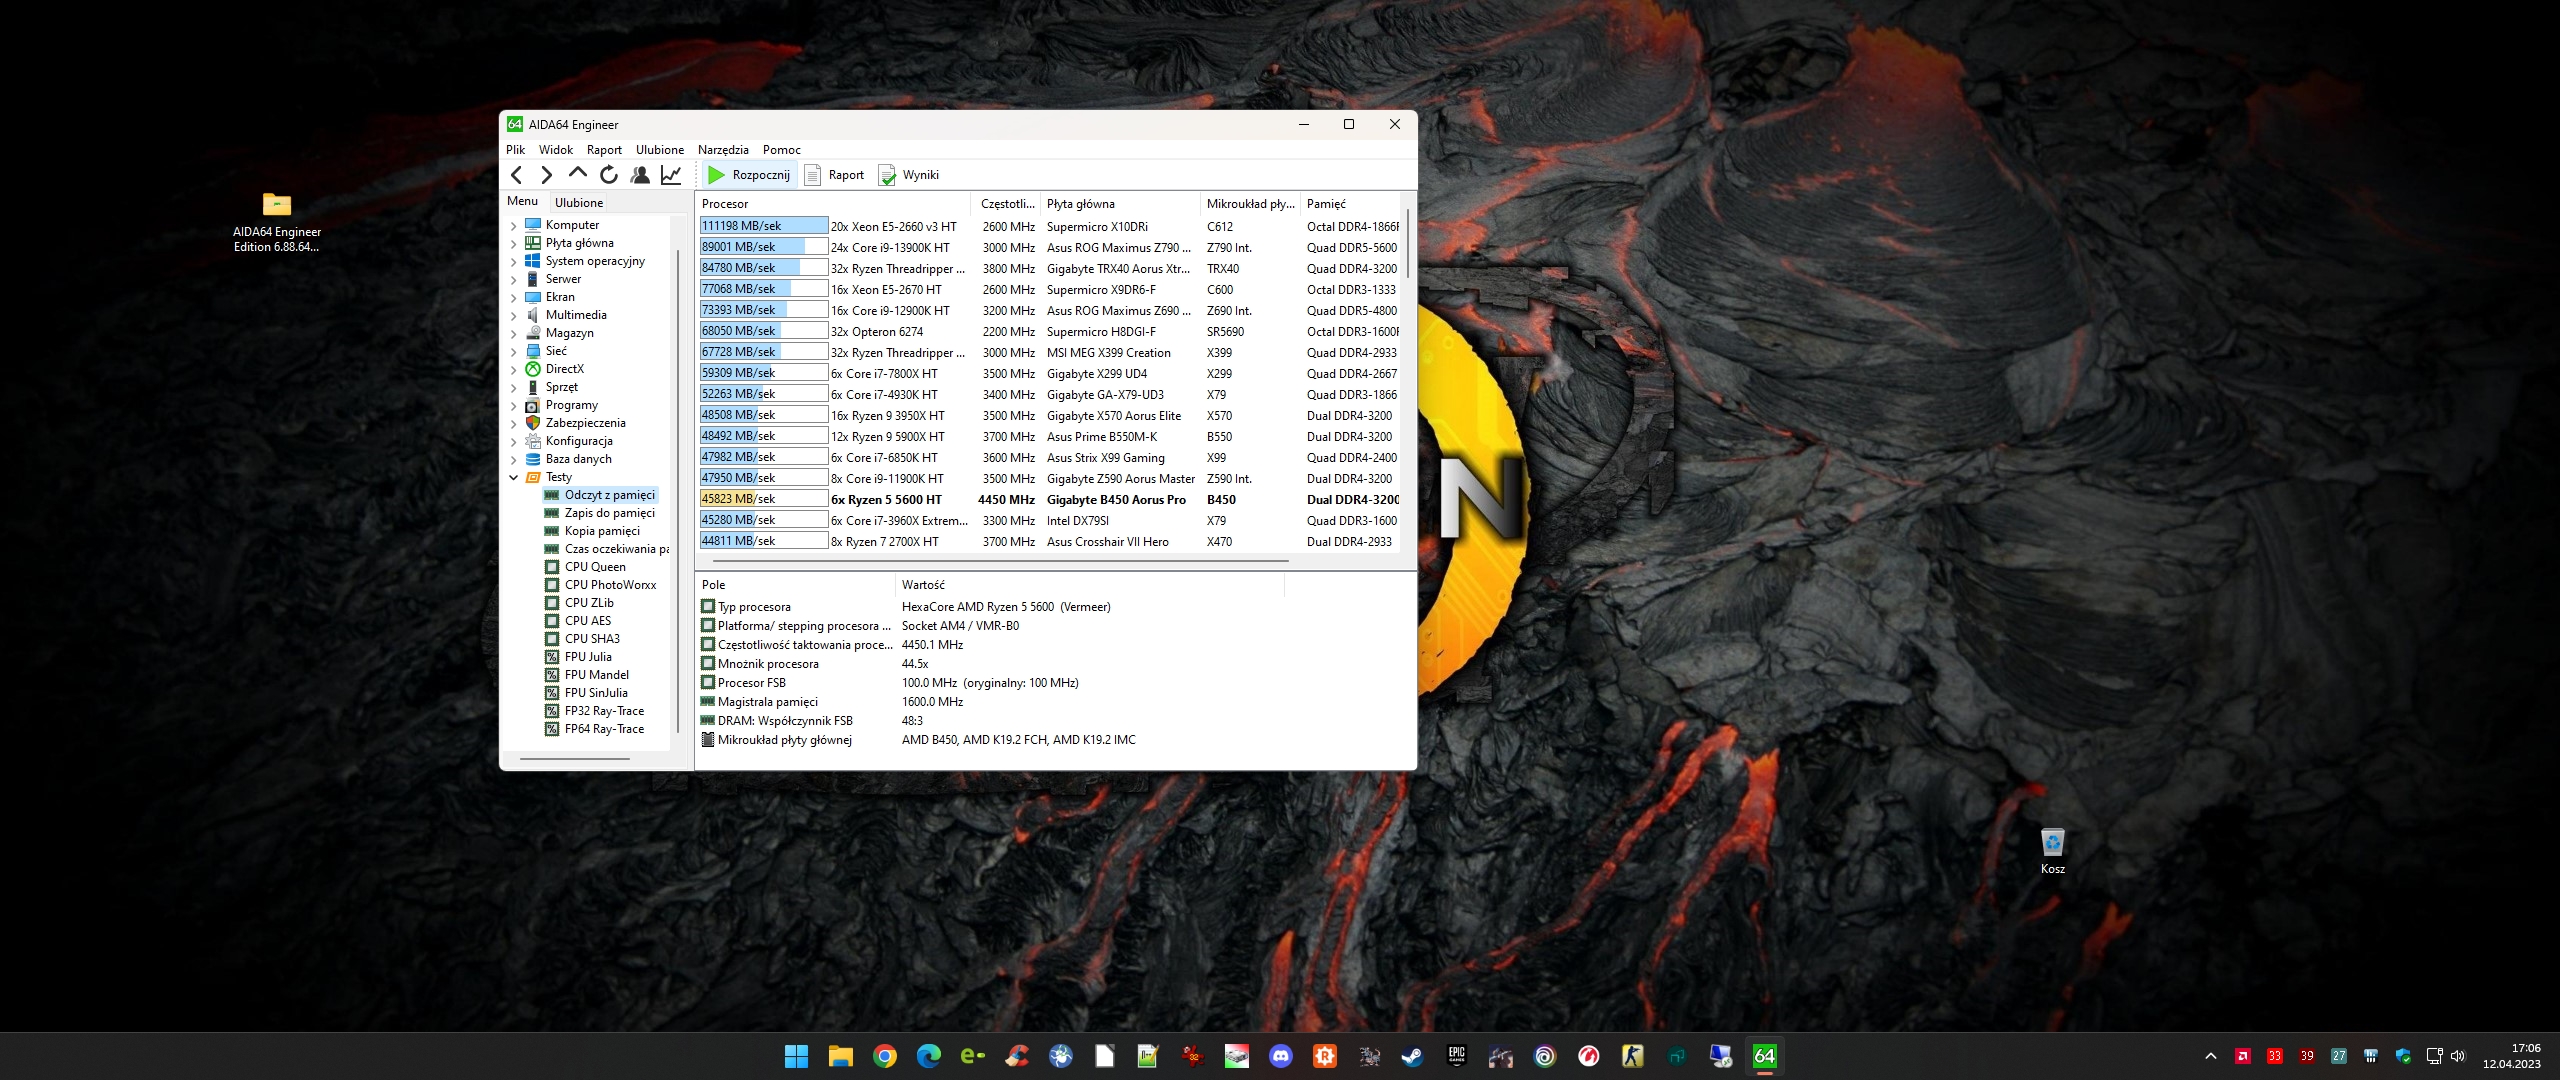Screen dimensions: 2560x1080
Task: Expand the System operacyjny tree node
Action: (514, 262)
